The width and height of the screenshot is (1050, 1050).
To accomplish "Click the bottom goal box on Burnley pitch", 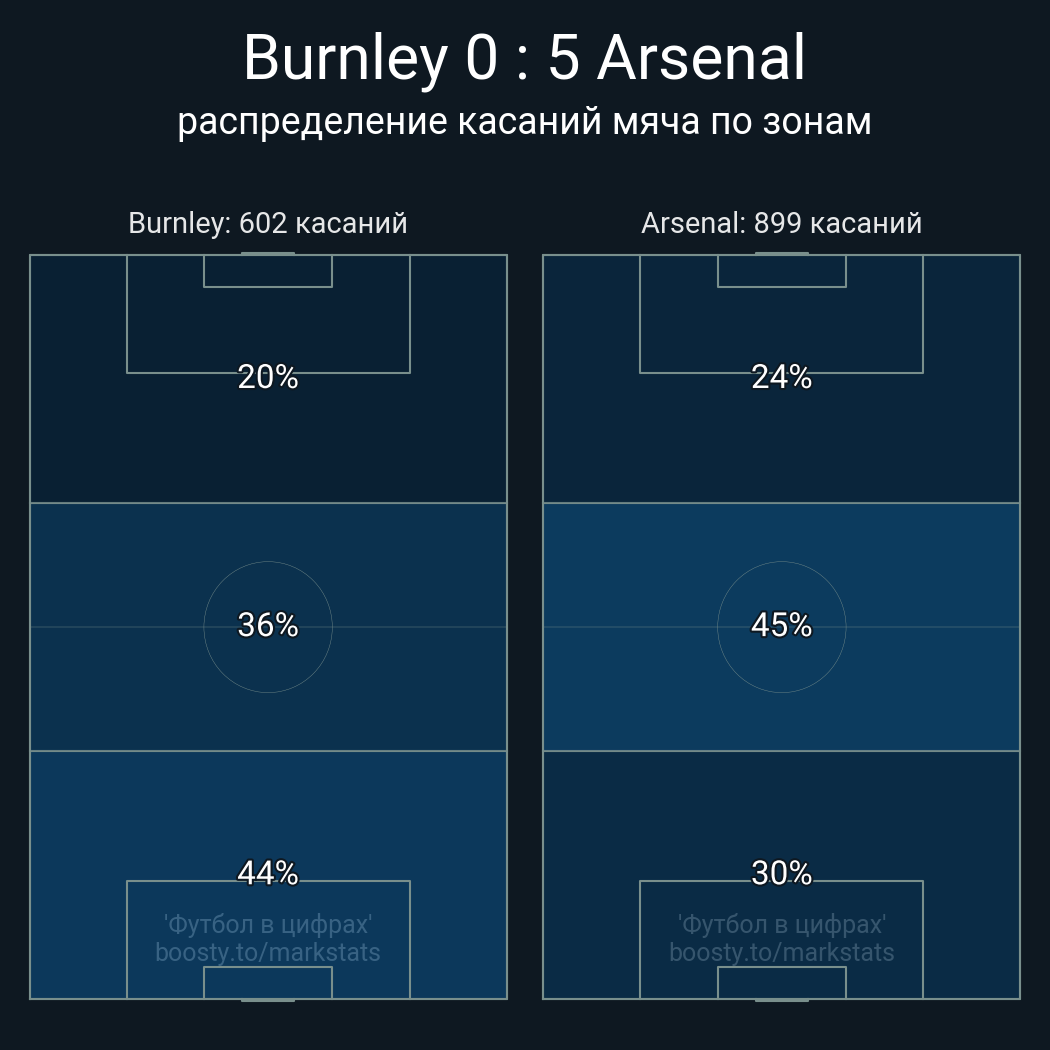I will click(x=268, y=983).
